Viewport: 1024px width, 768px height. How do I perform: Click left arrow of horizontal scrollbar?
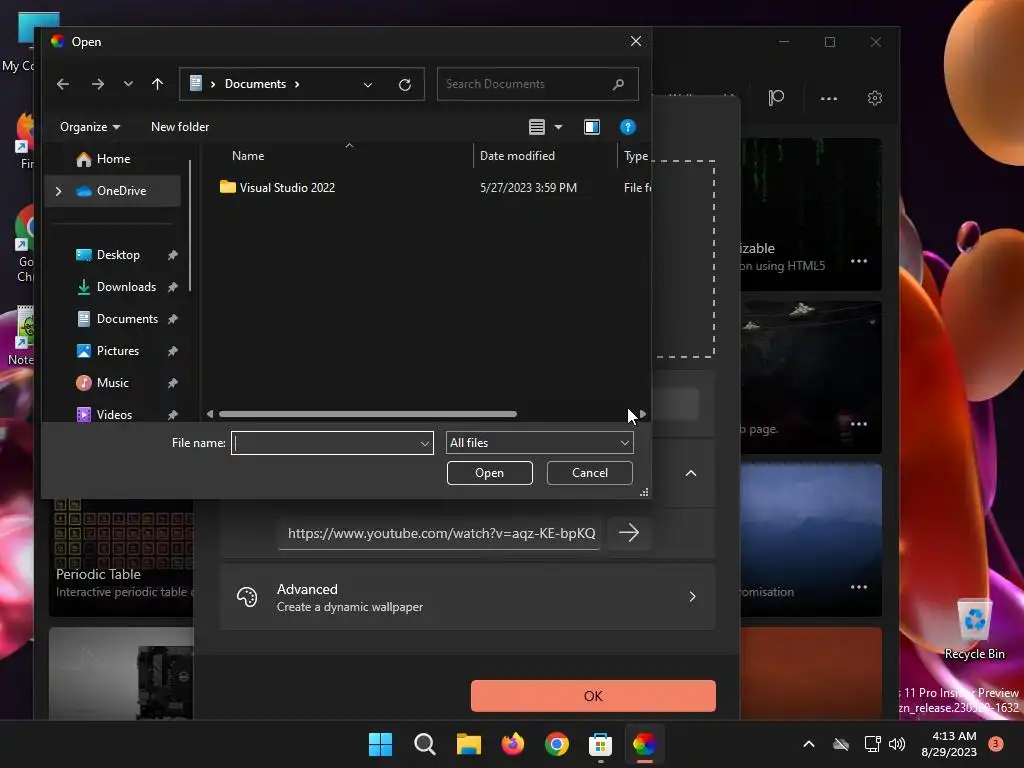tap(210, 414)
